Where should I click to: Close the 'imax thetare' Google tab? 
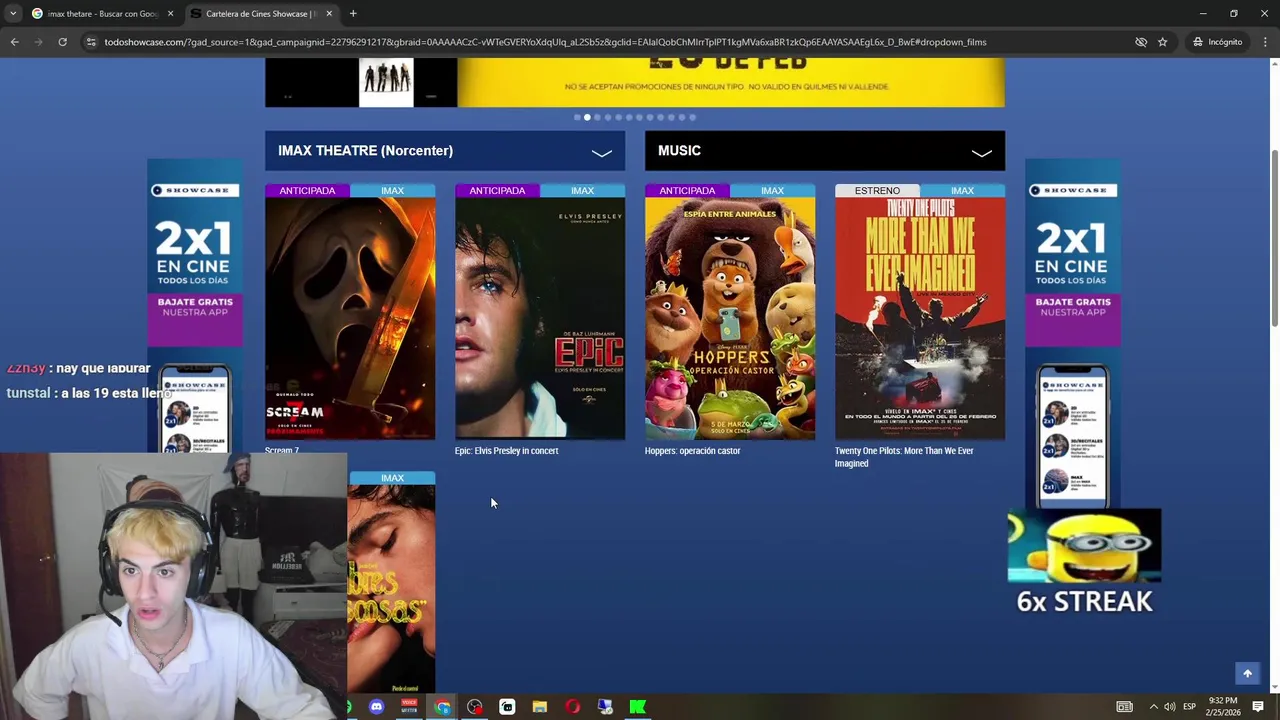(170, 13)
